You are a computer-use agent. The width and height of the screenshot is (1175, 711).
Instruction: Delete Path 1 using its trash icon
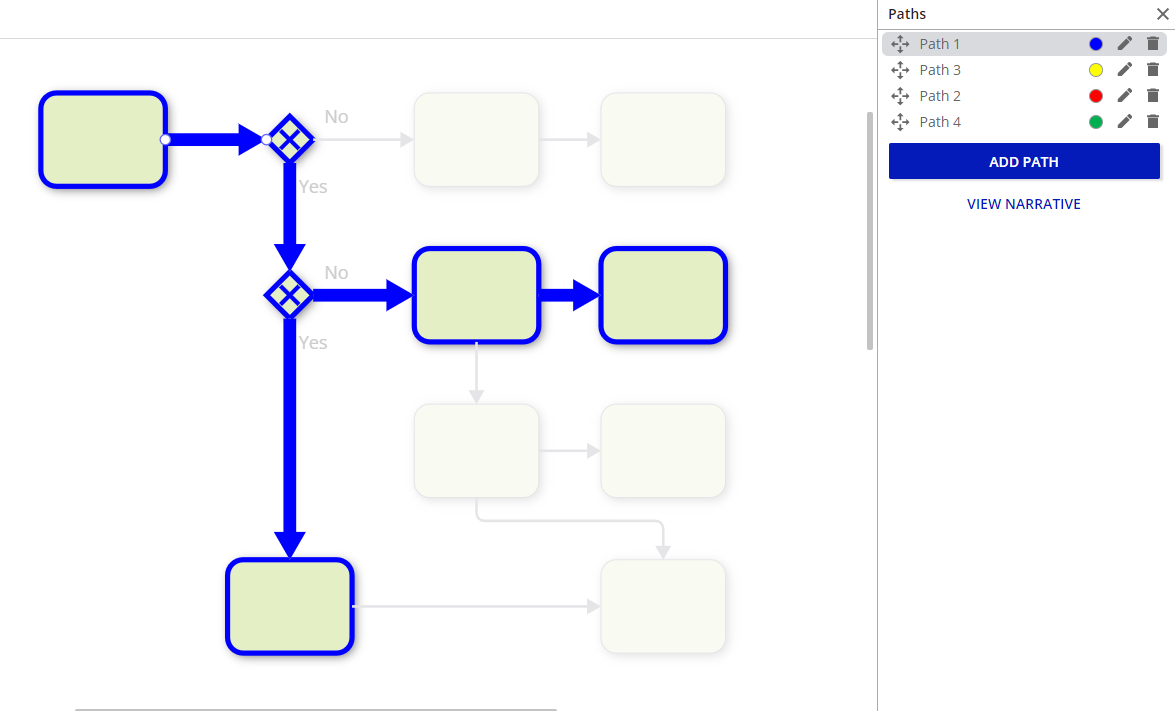(x=1153, y=44)
